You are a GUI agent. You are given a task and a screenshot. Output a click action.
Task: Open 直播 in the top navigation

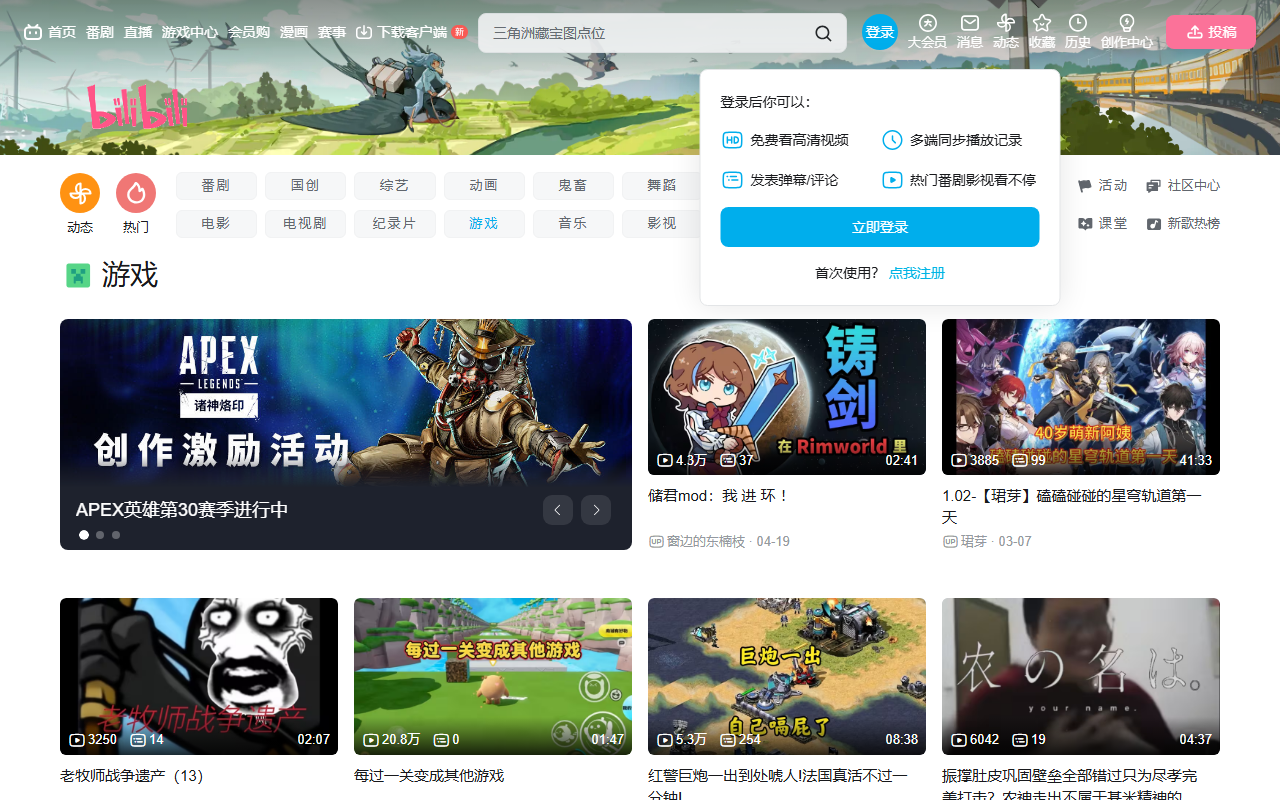[x=138, y=32]
